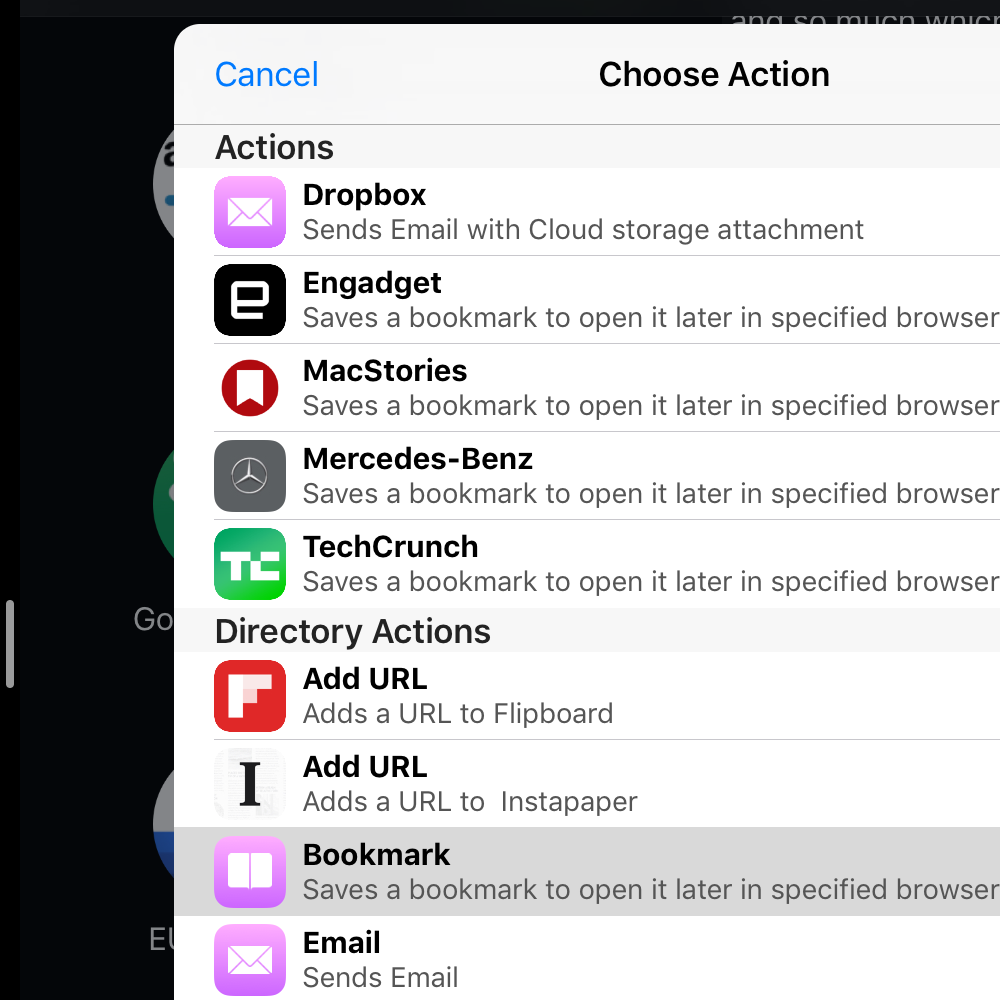Click the Choose Action title

click(x=714, y=75)
